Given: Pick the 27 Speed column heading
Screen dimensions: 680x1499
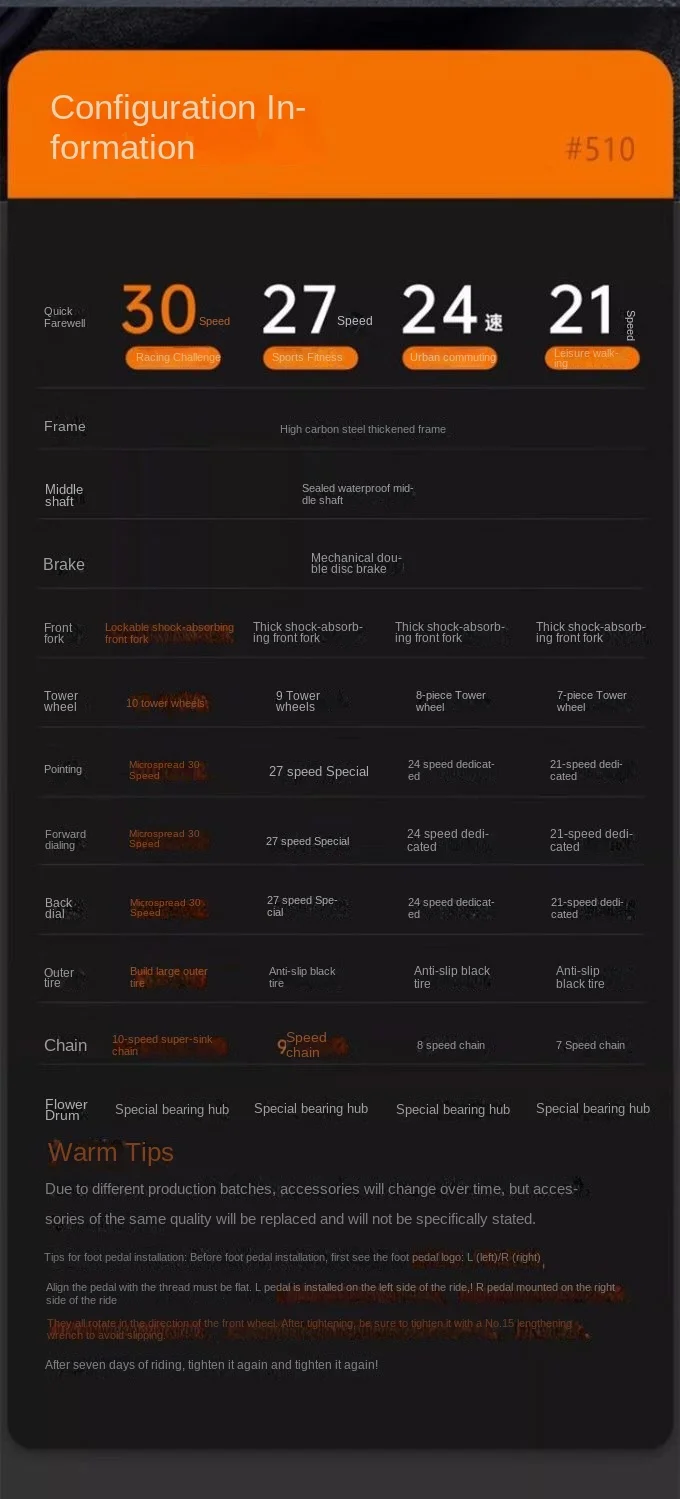Looking at the screenshot, I should (x=315, y=311).
